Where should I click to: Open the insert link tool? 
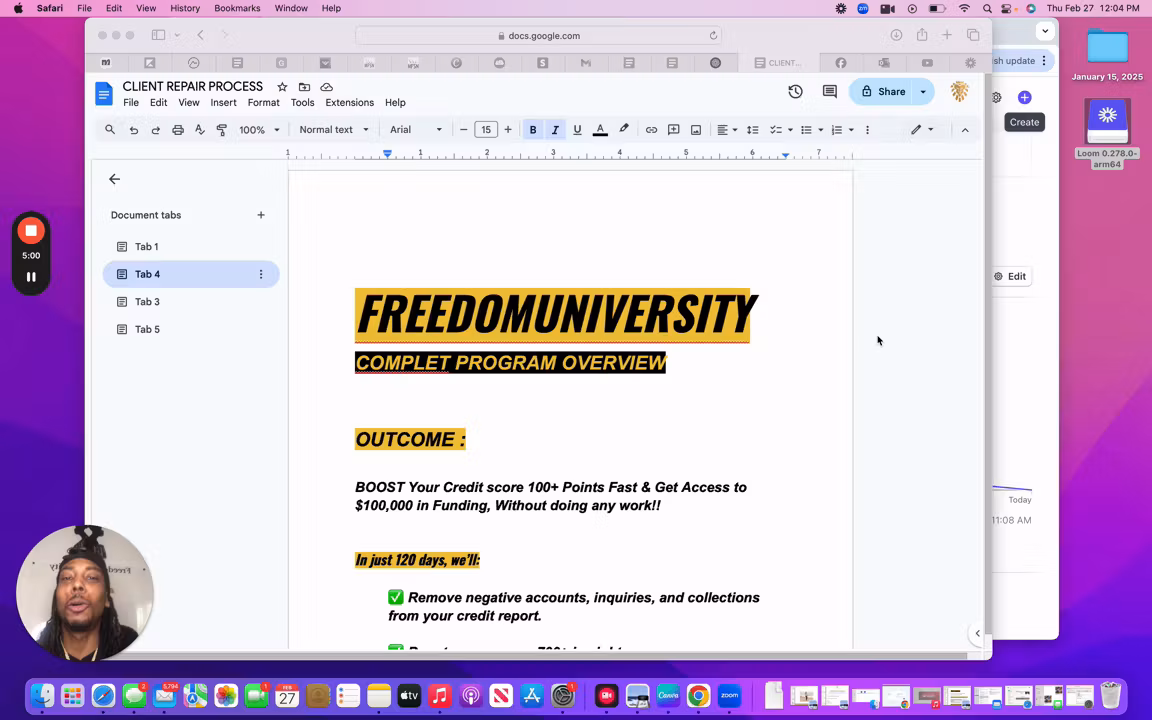(651, 130)
